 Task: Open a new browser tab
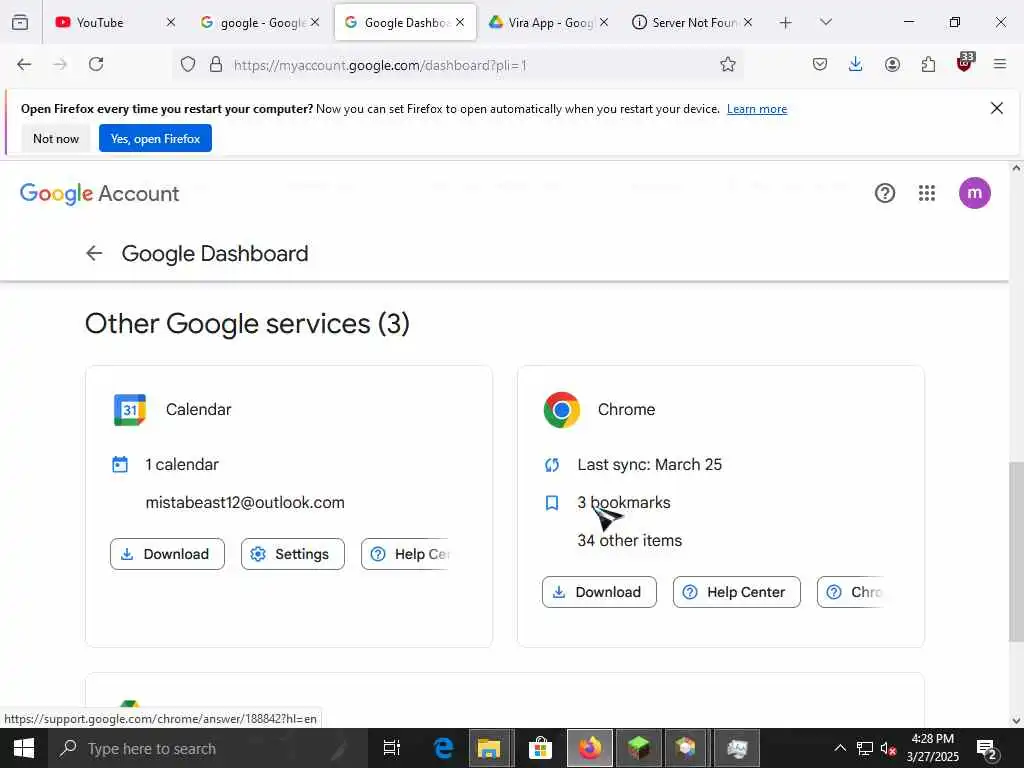786,23
